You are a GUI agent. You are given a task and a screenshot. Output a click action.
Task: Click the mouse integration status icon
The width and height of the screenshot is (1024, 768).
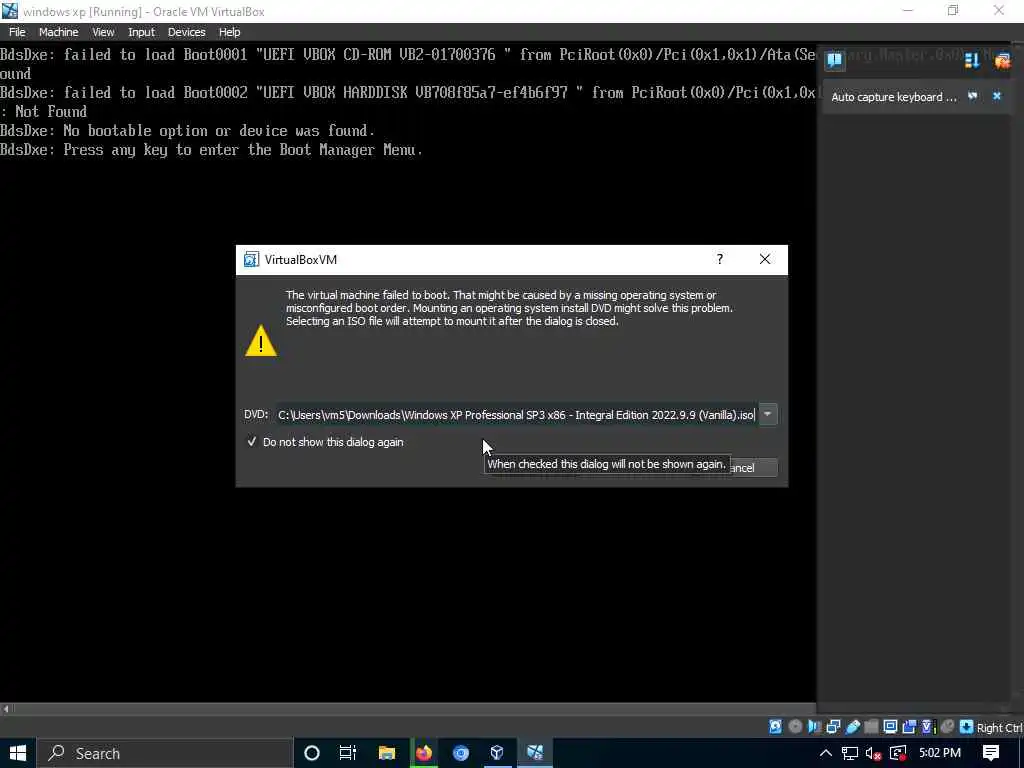point(947,726)
